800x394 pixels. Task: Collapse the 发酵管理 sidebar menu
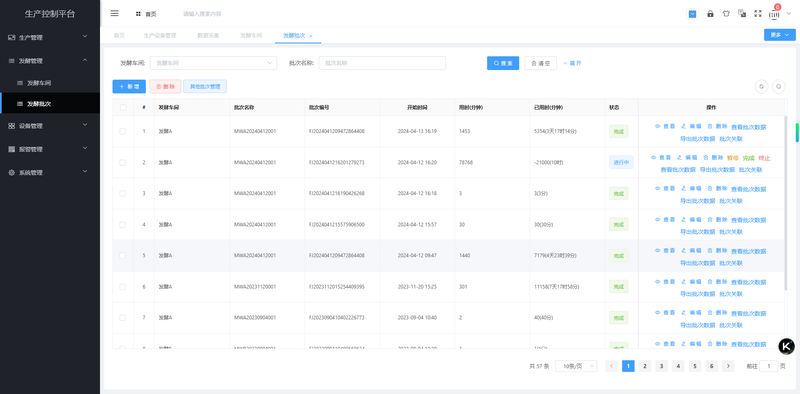pos(50,61)
